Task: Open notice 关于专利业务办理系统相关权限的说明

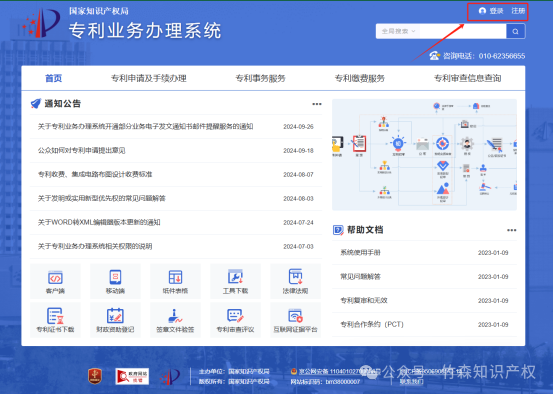Action: coord(95,246)
